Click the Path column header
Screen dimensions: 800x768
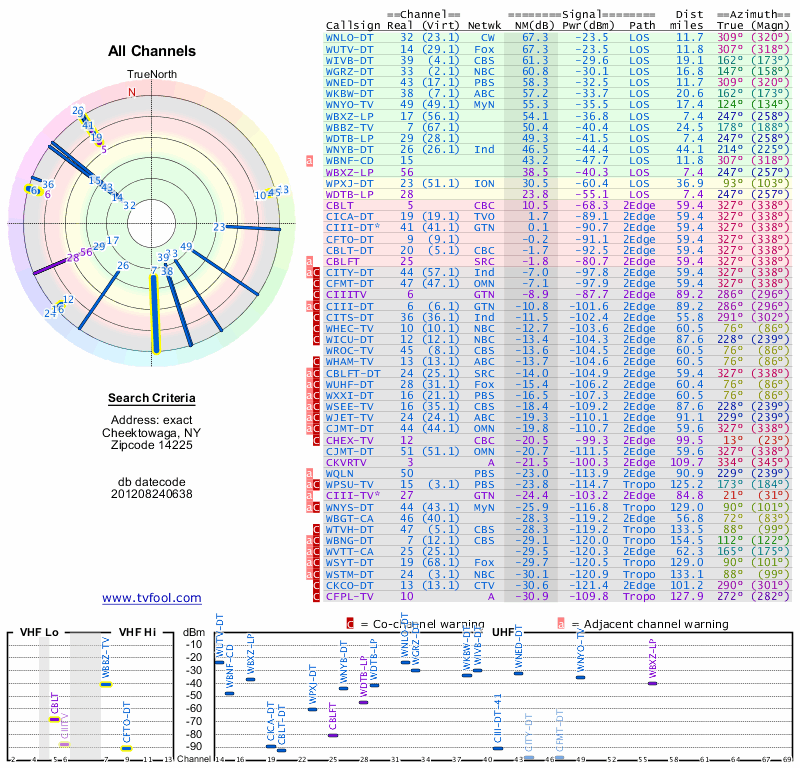tap(642, 26)
